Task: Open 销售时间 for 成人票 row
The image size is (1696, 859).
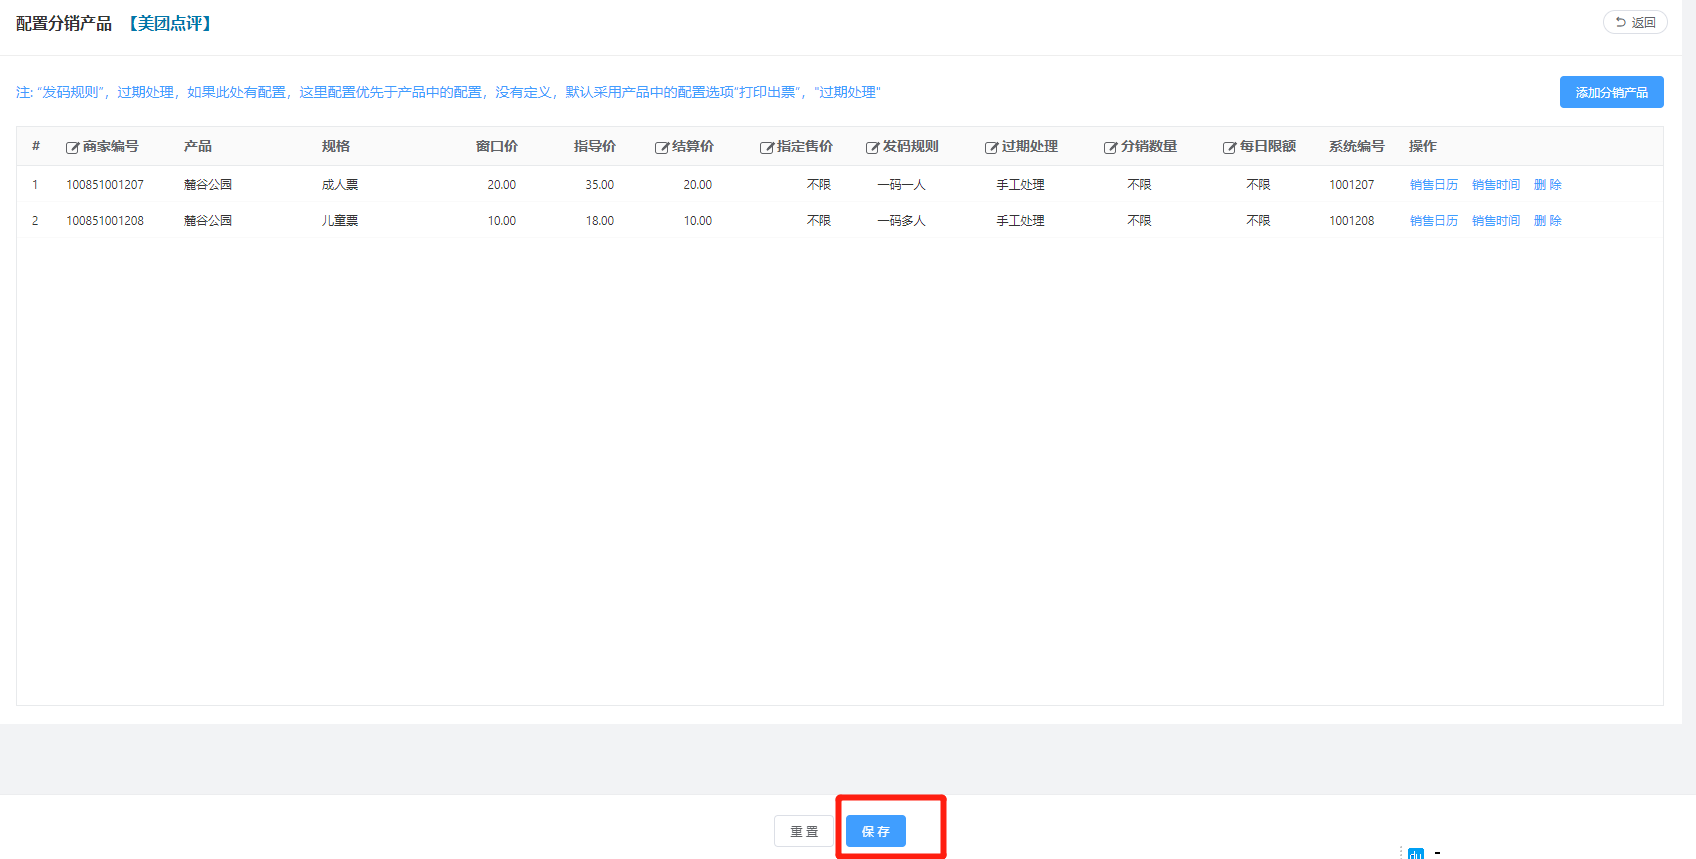Action: pos(1495,185)
